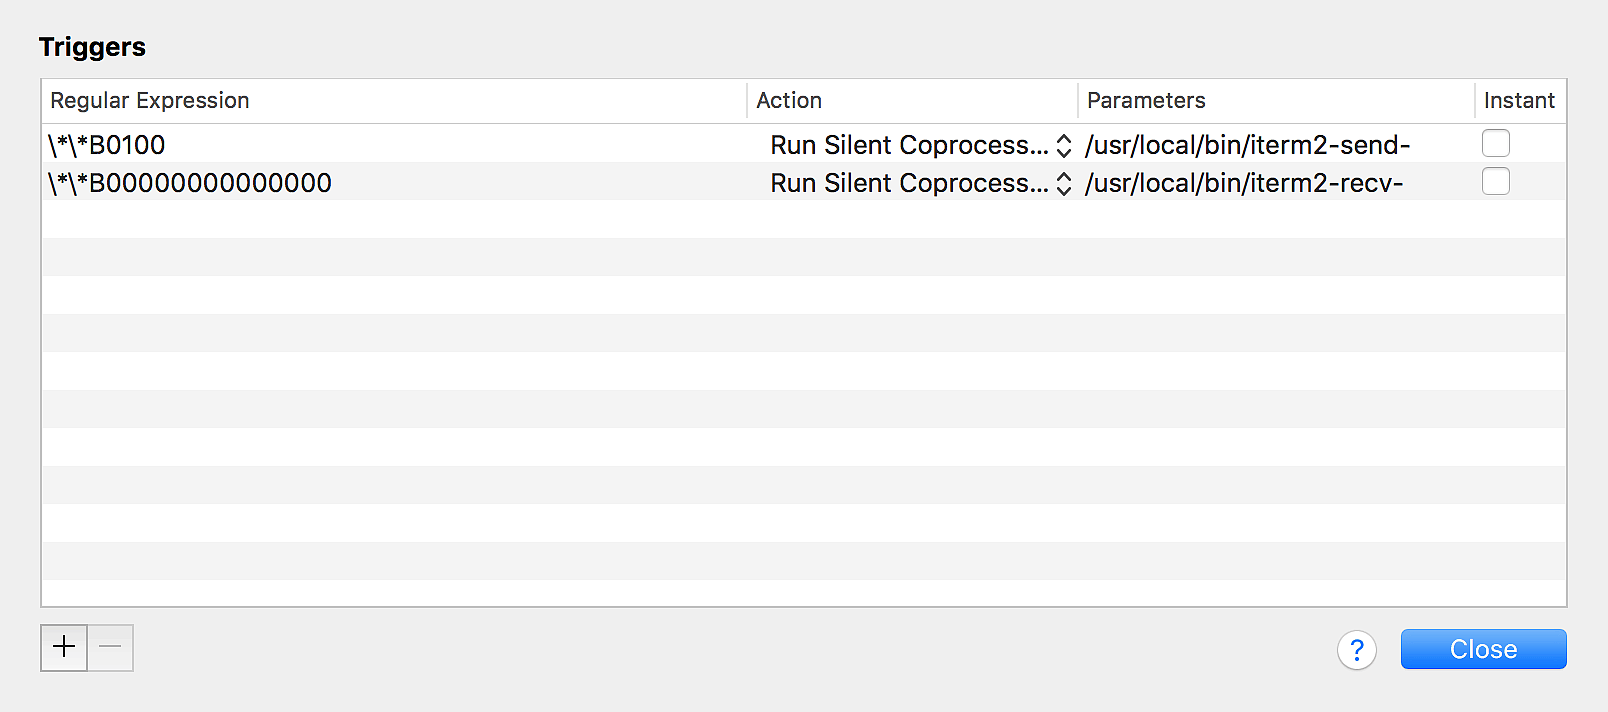Click the Close button
The image size is (1608, 712).
pos(1483,649)
